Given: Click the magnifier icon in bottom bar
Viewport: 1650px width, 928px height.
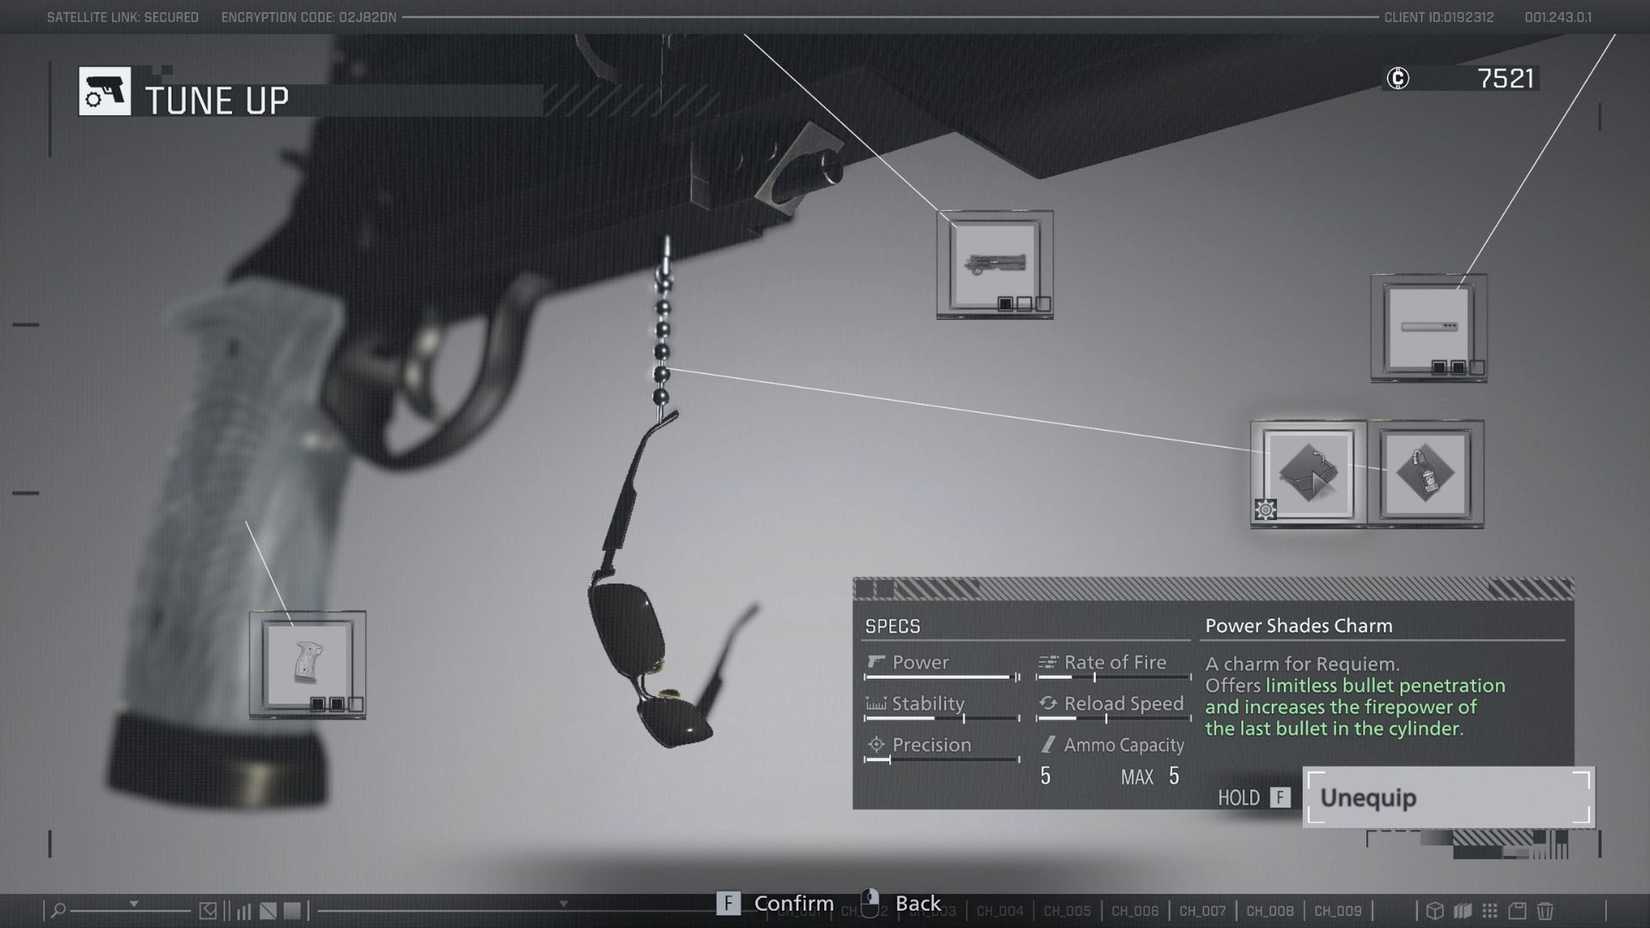Looking at the screenshot, I should [58, 910].
